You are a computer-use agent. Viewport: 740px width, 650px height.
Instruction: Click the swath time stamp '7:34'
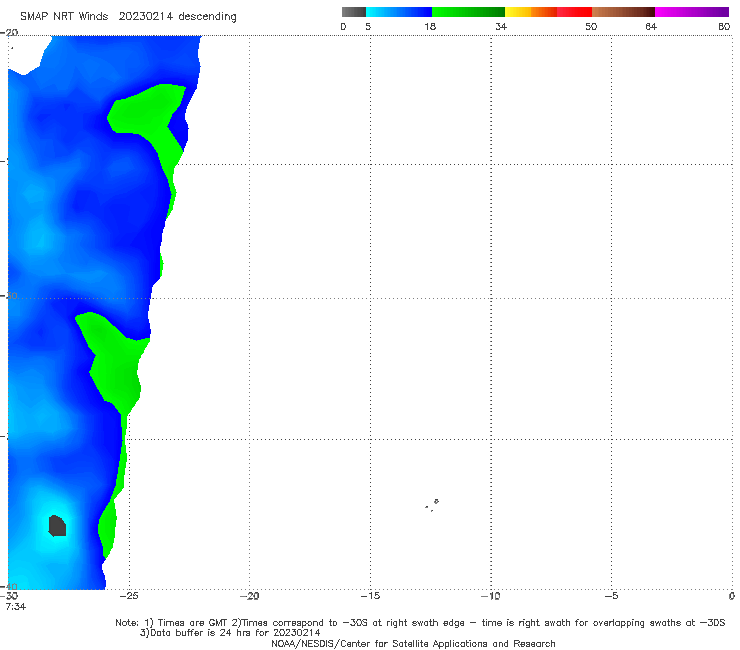[x=16, y=607]
